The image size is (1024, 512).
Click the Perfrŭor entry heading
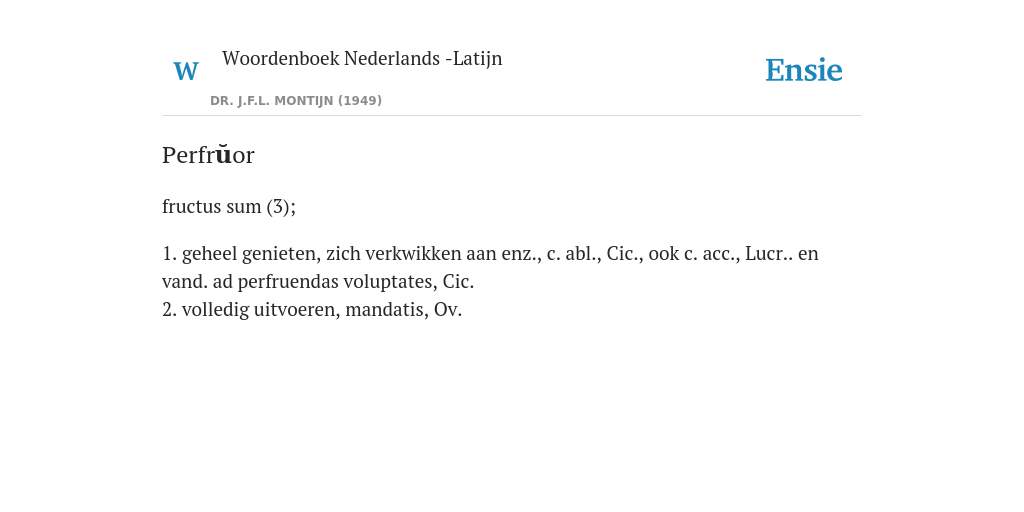[x=208, y=155]
